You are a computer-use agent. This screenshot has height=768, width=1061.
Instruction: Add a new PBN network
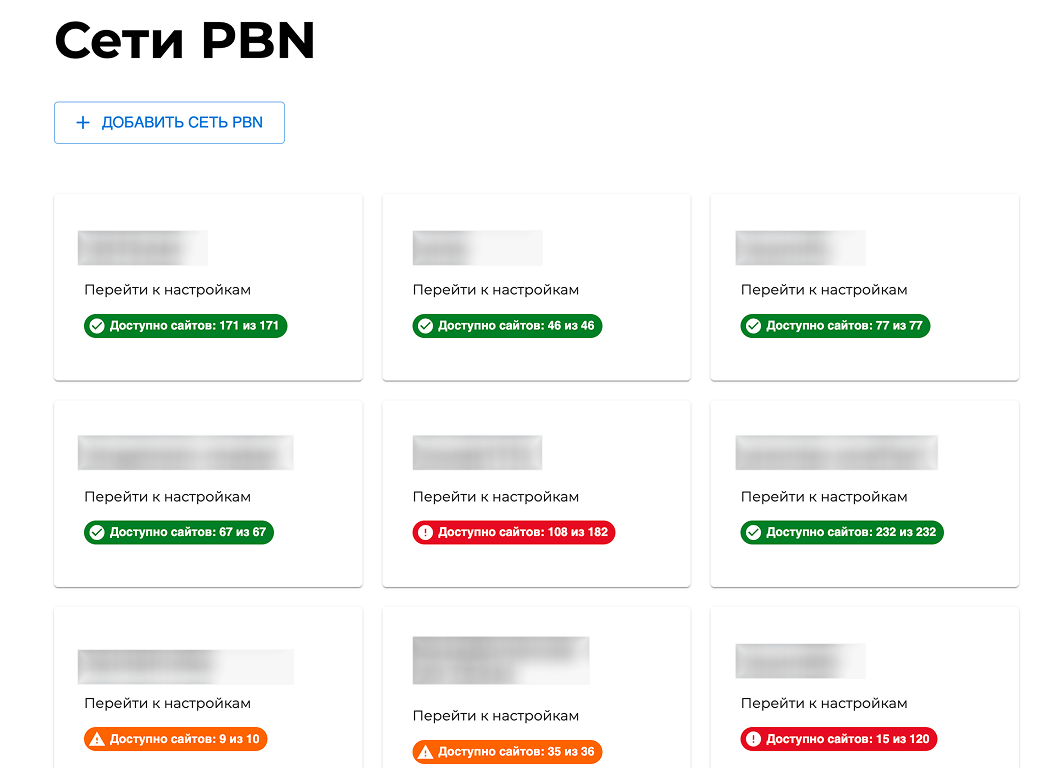169,122
